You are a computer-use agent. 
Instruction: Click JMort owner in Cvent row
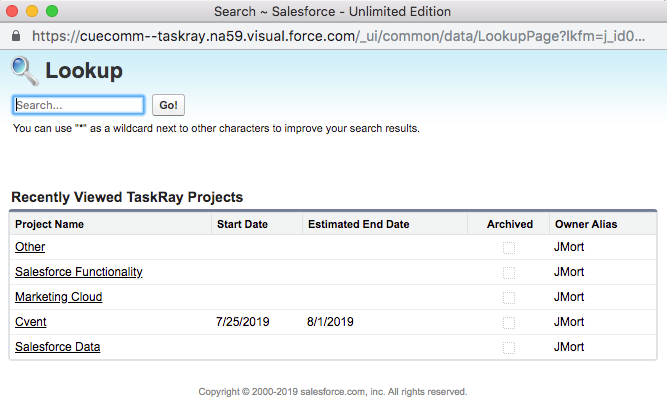point(569,322)
